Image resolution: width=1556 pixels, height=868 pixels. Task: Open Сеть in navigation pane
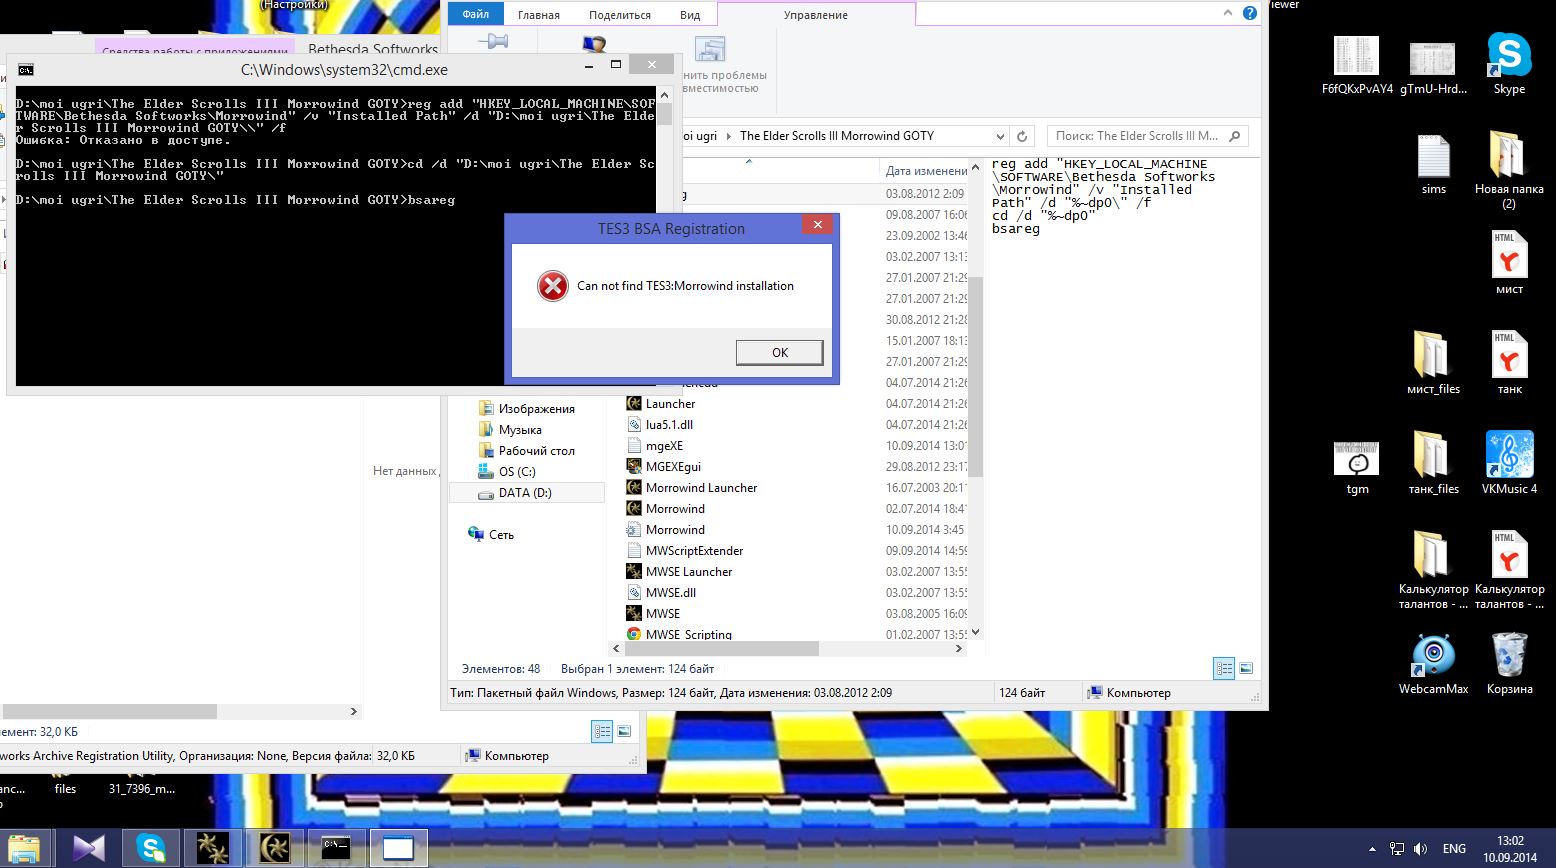click(501, 535)
